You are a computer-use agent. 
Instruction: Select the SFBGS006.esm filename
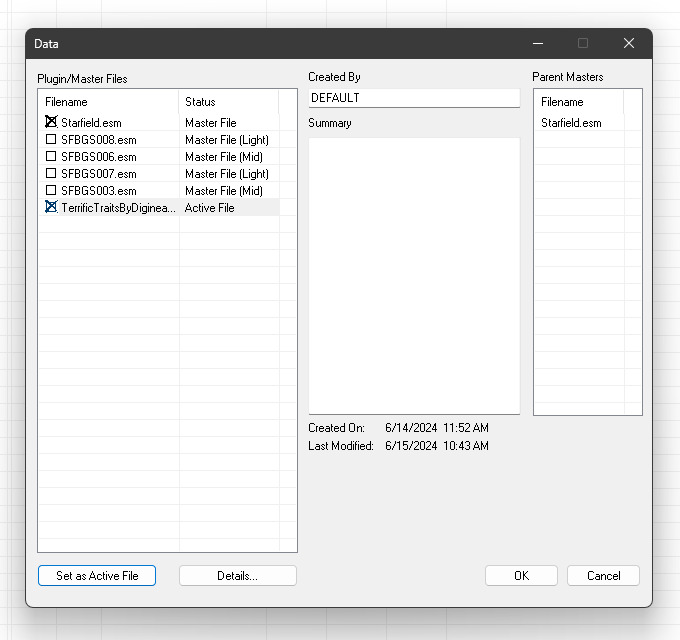pos(99,157)
